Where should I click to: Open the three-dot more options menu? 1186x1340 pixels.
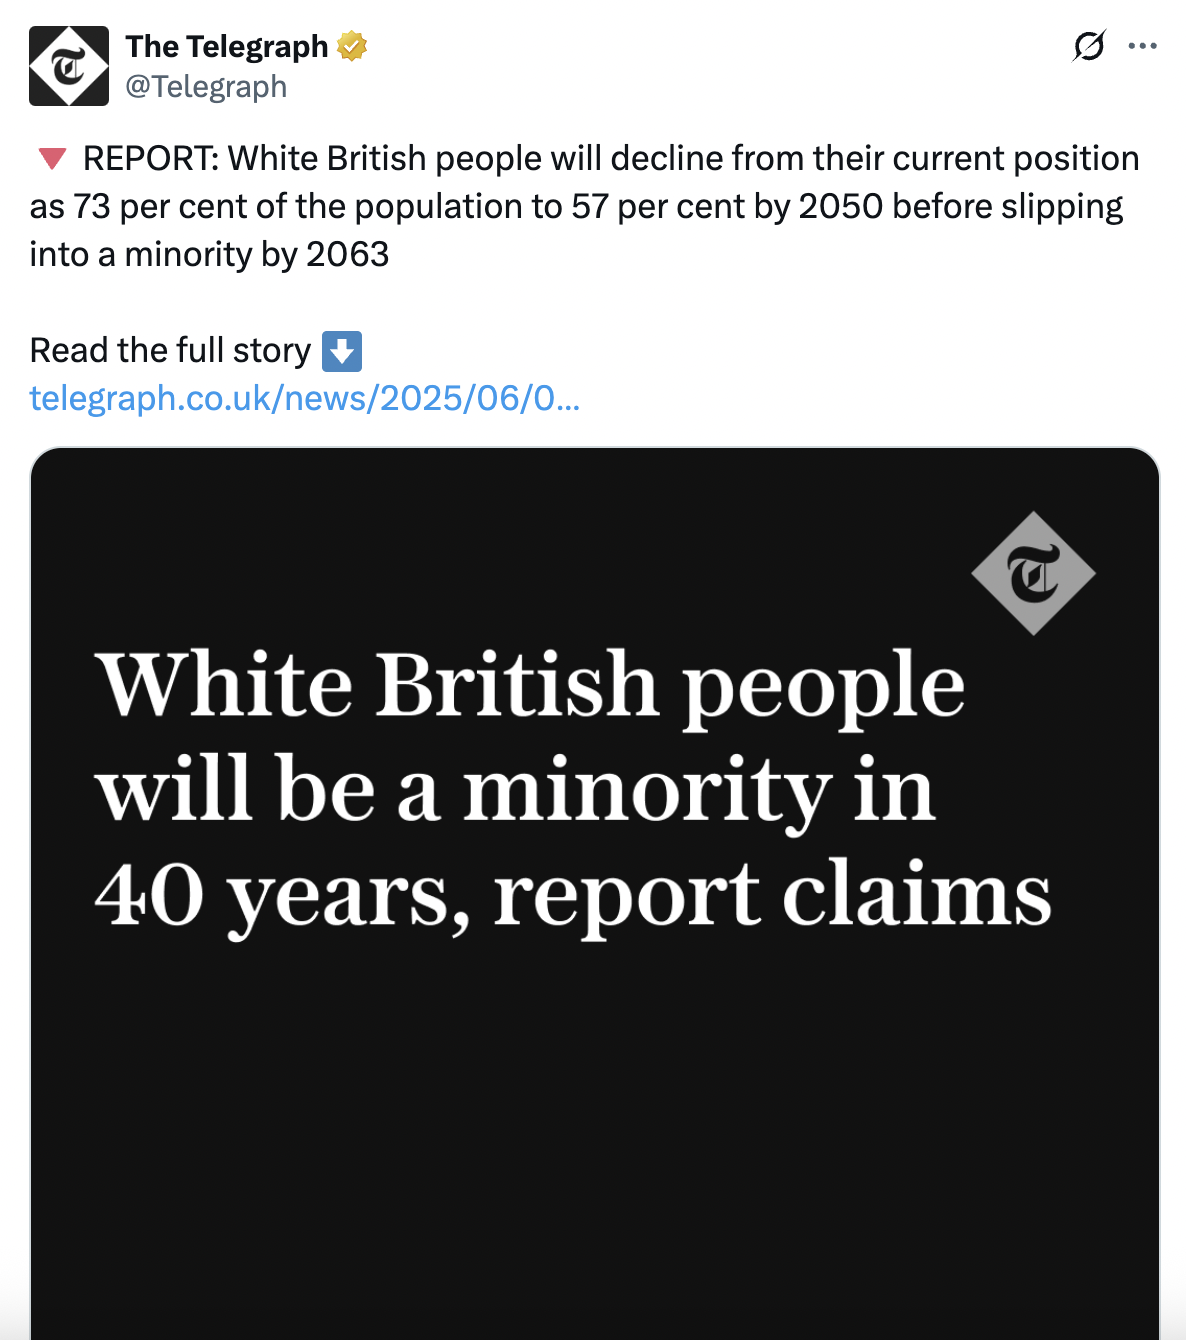(1142, 46)
